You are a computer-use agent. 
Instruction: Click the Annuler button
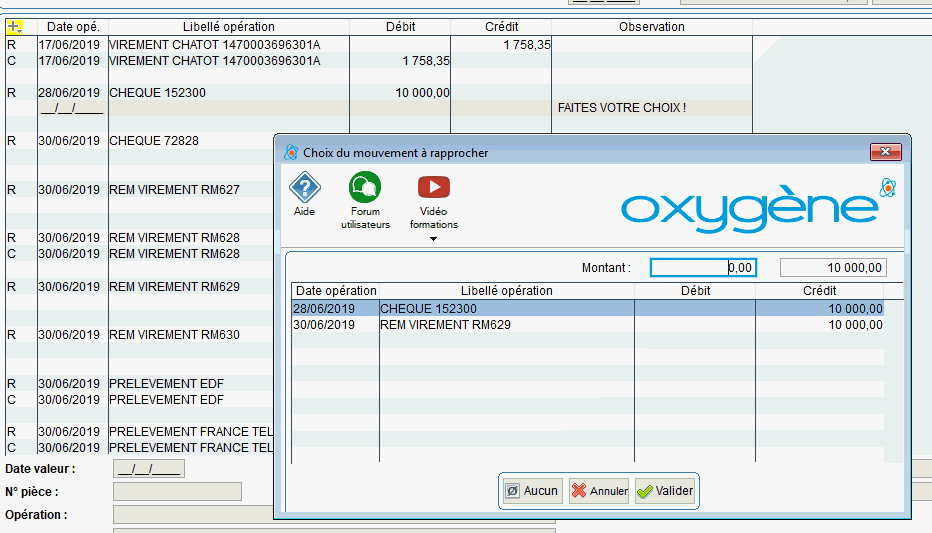point(599,491)
